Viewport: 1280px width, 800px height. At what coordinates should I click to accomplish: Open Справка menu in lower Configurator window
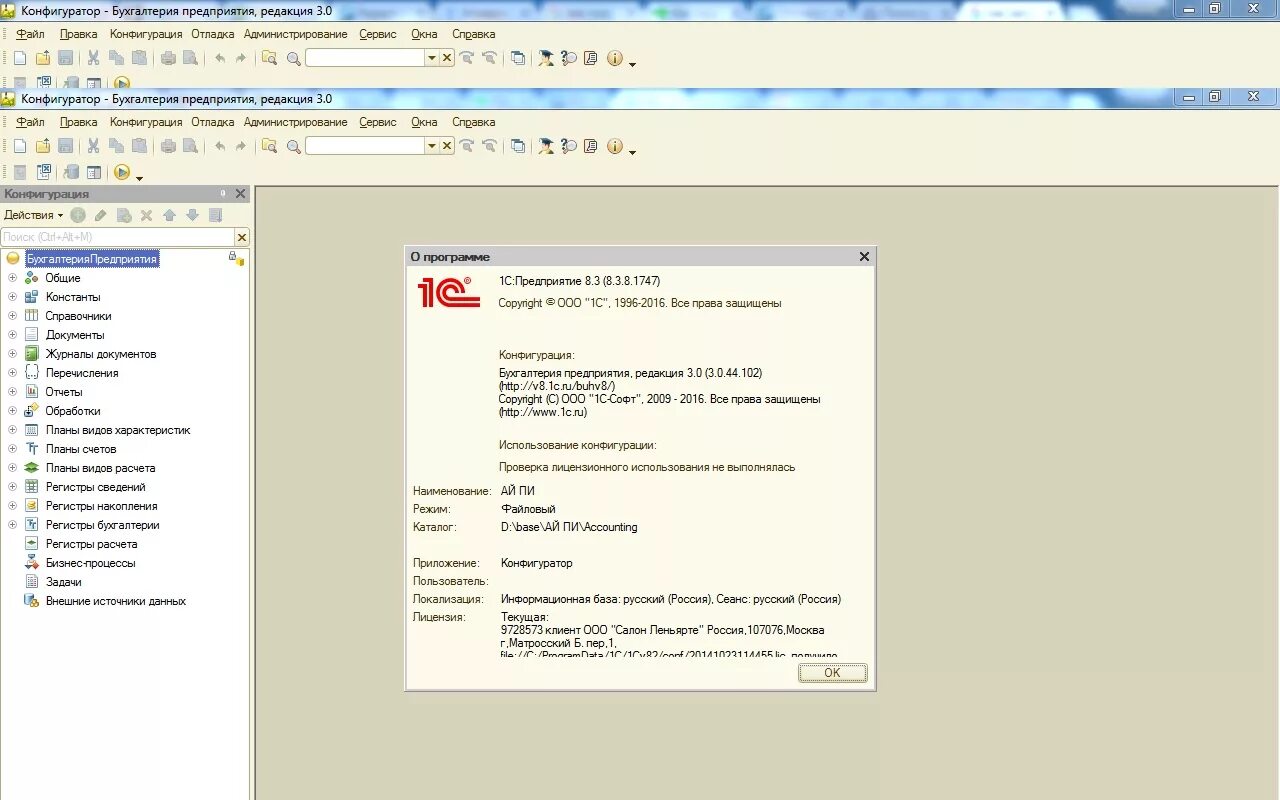point(474,122)
